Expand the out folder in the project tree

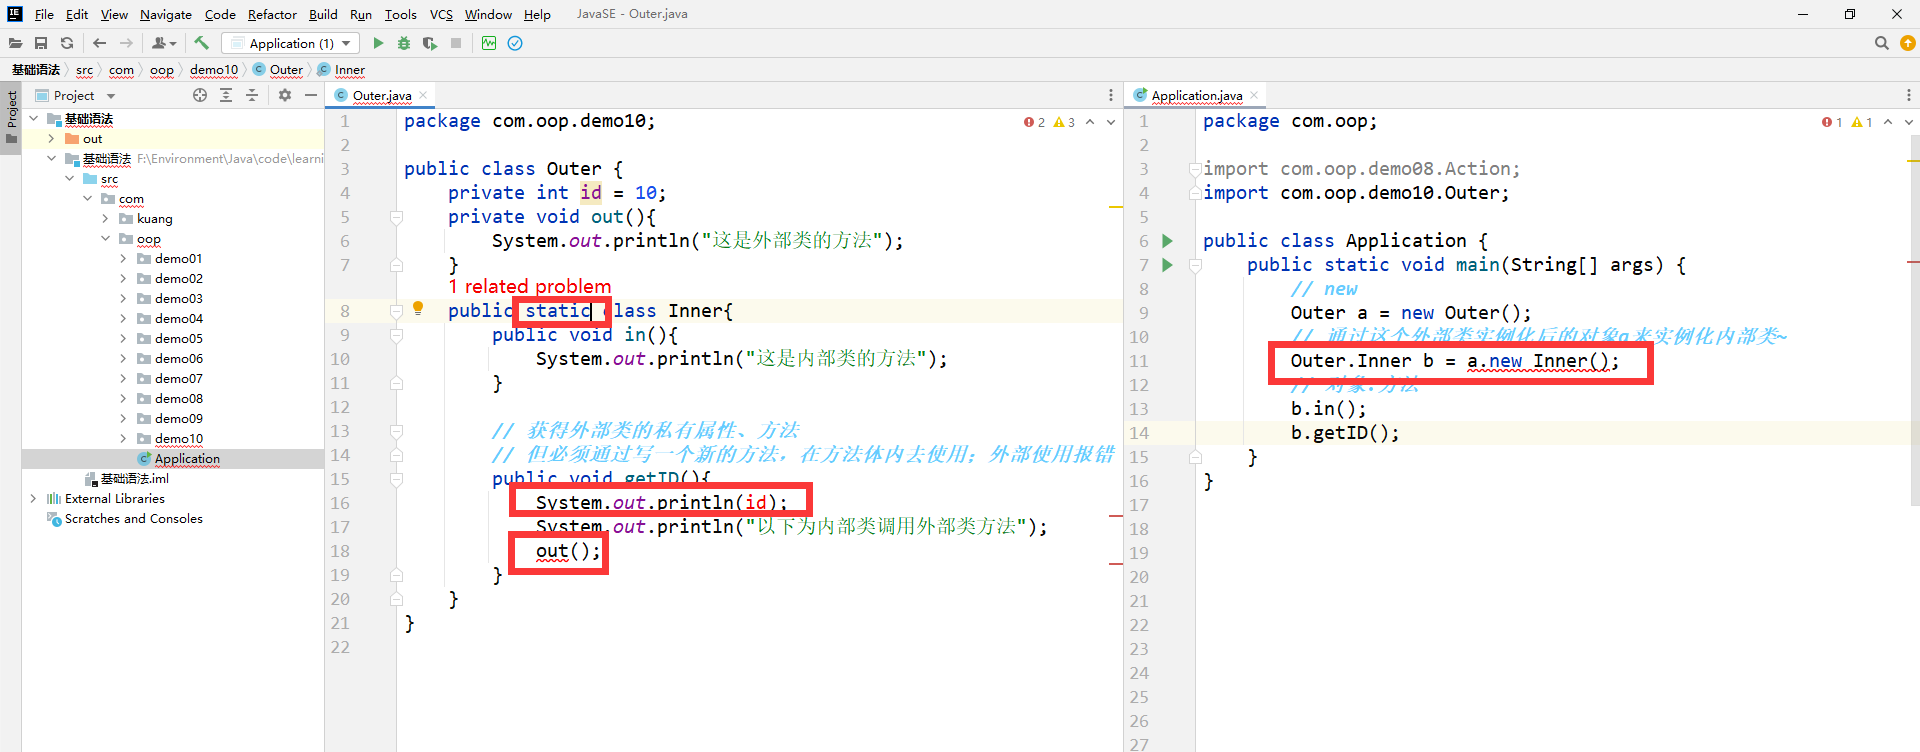point(52,139)
